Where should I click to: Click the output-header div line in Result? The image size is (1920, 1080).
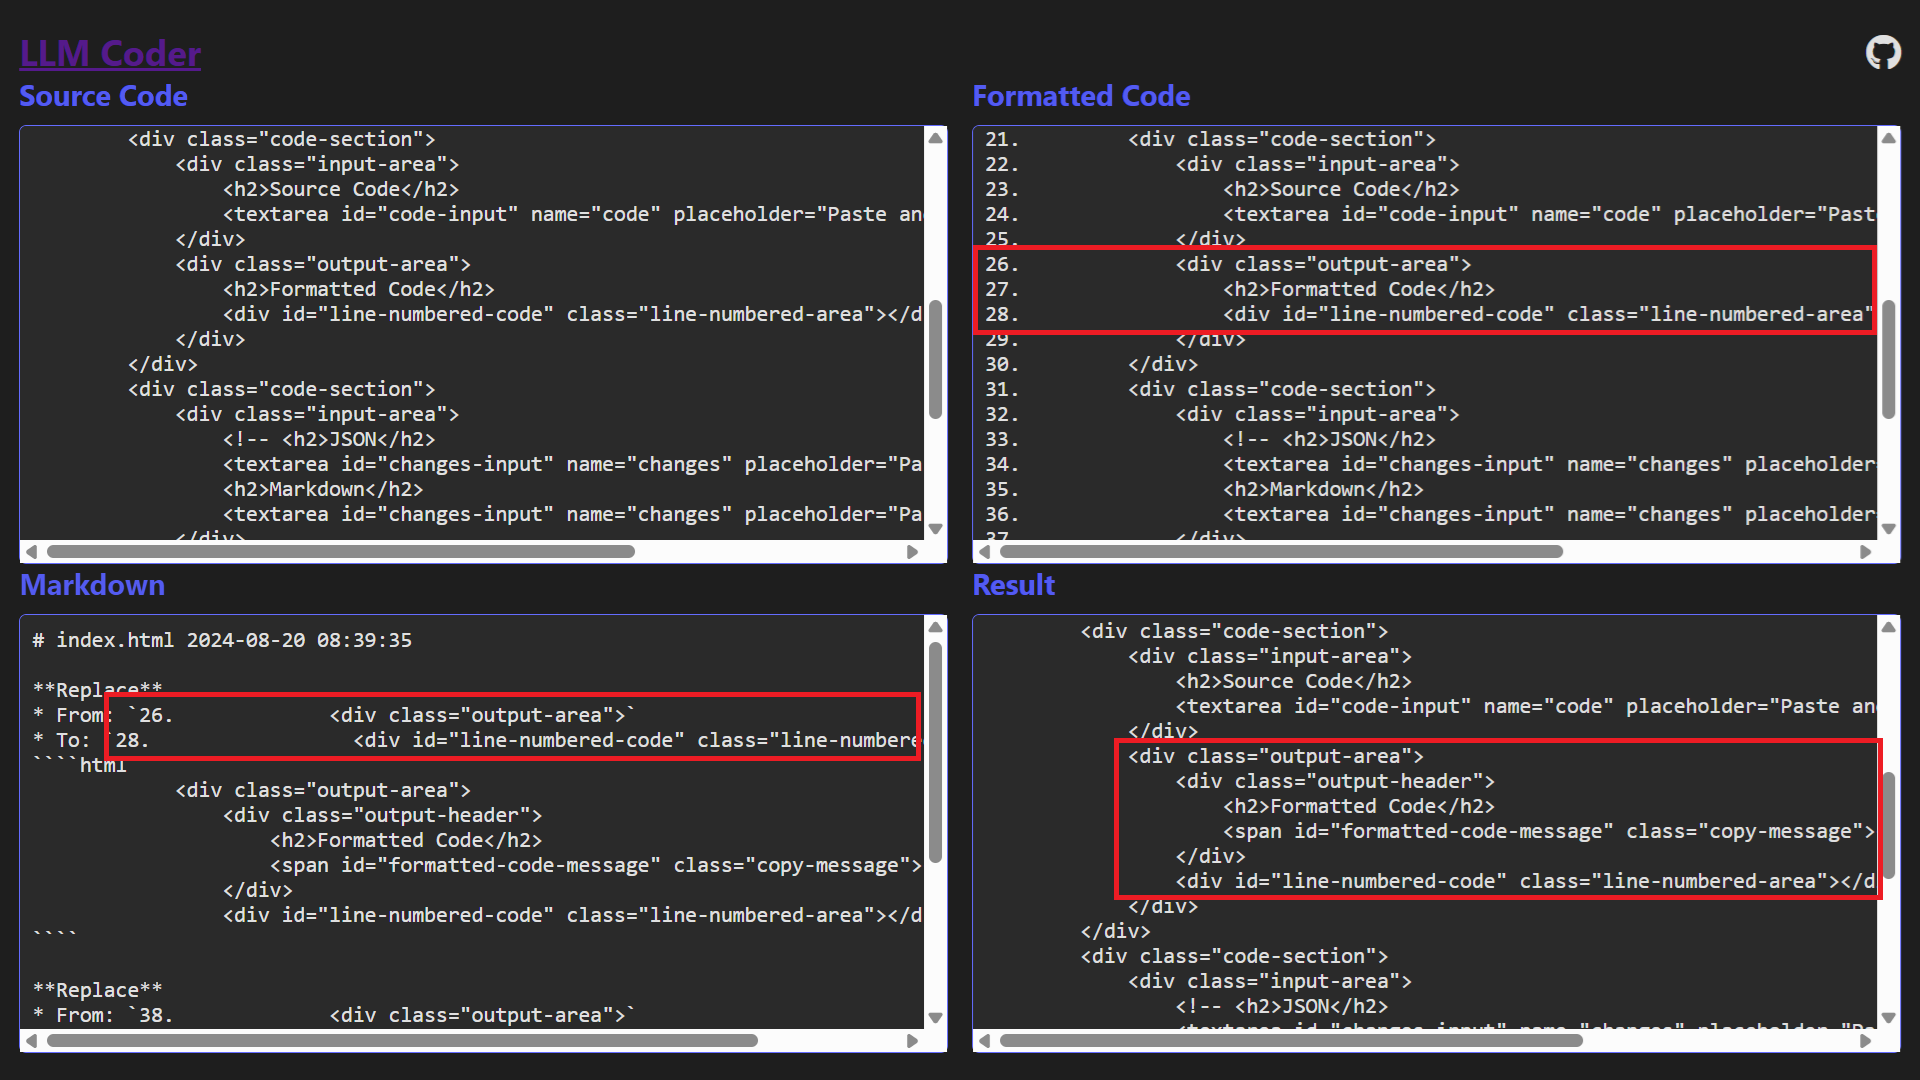click(x=1335, y=781)
